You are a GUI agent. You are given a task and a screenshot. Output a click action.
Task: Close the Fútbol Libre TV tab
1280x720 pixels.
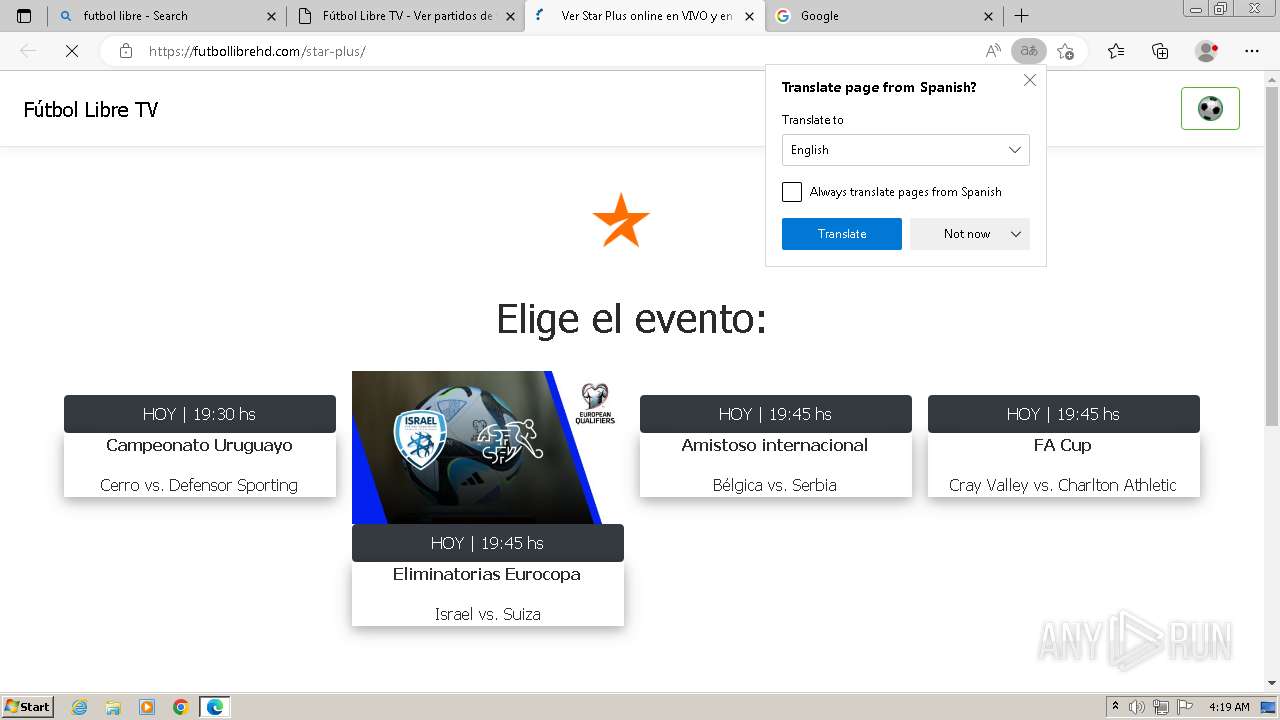pyautogui.click(x=510, y=16)
